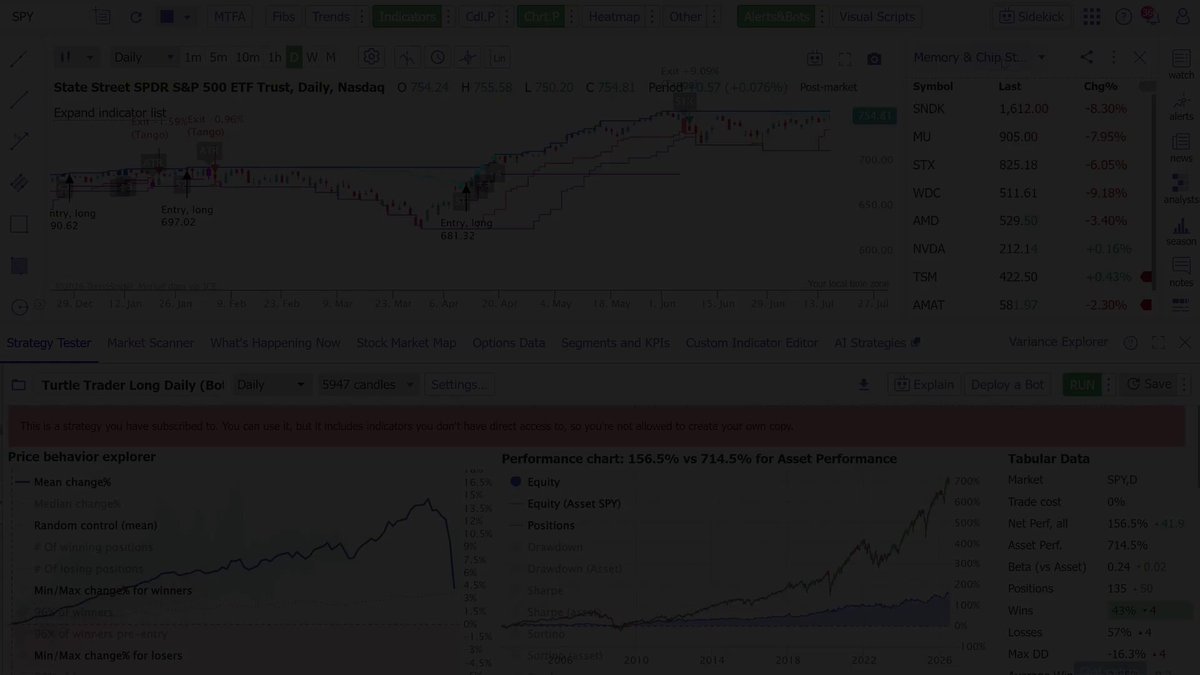Viewport: 1200px width, 675px height.
Task: Toggle the Indicators button on toolbar
Action: click(408, 17)
